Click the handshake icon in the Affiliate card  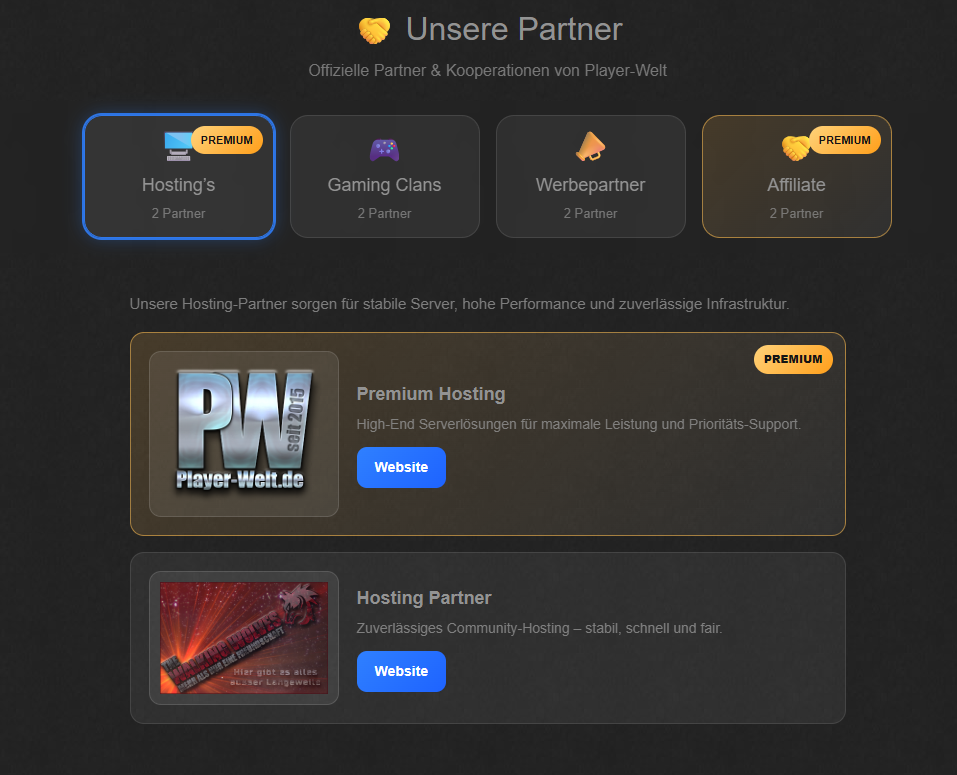pos(795,148)
